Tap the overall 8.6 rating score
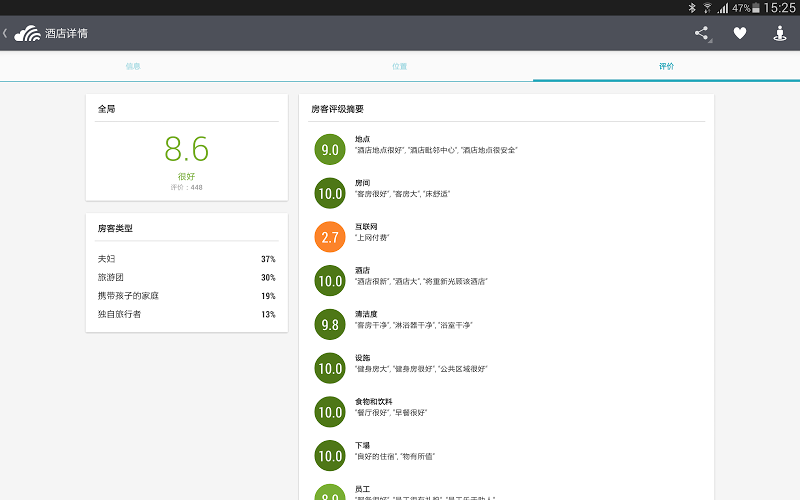Image resolution: width=800 pixels, height=500 pixels. [x=186, y=149]
